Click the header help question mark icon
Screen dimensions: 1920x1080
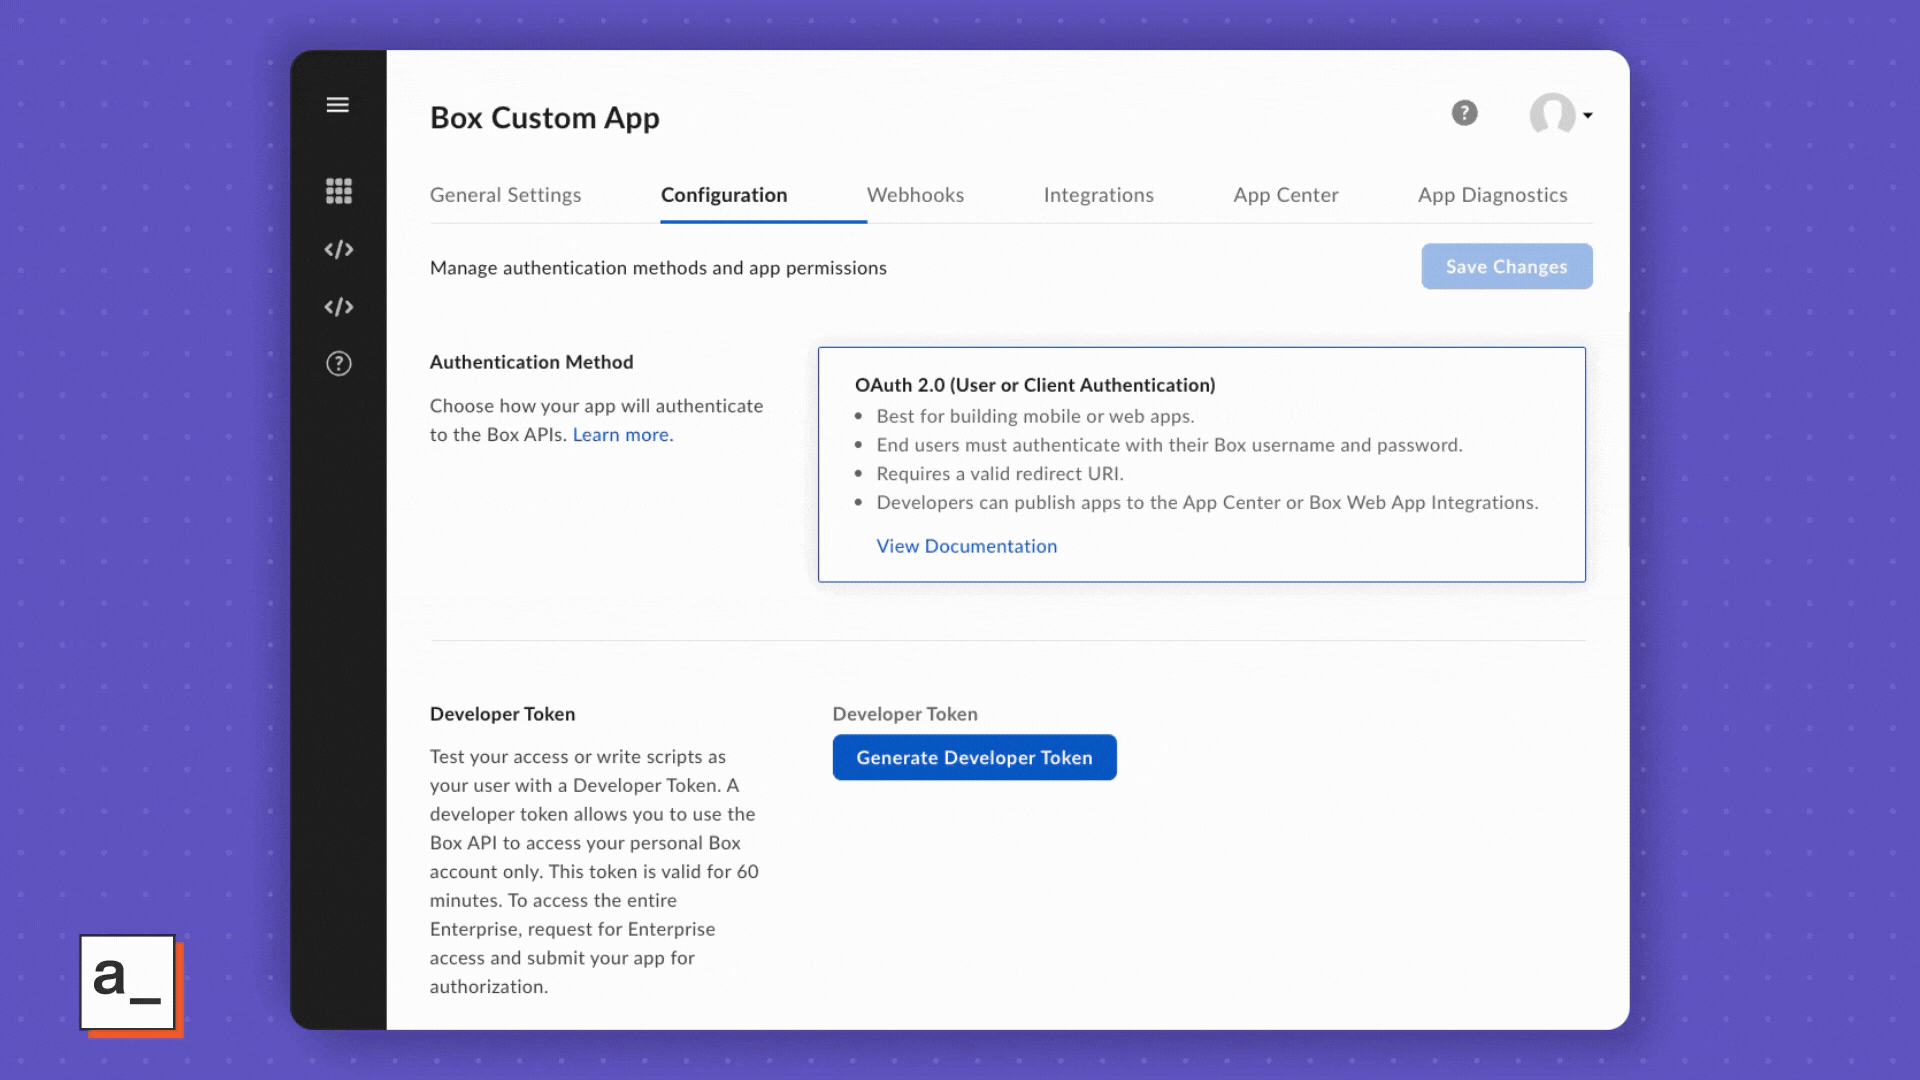coord(1465,113)
